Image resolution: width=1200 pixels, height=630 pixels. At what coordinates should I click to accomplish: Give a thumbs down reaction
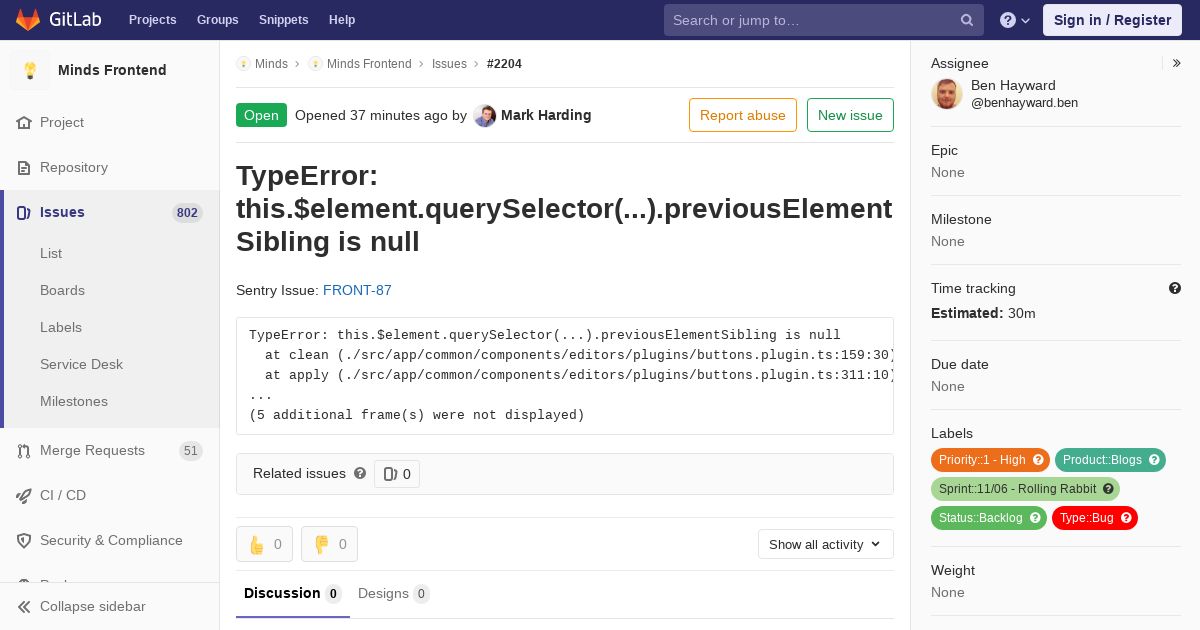329,544
